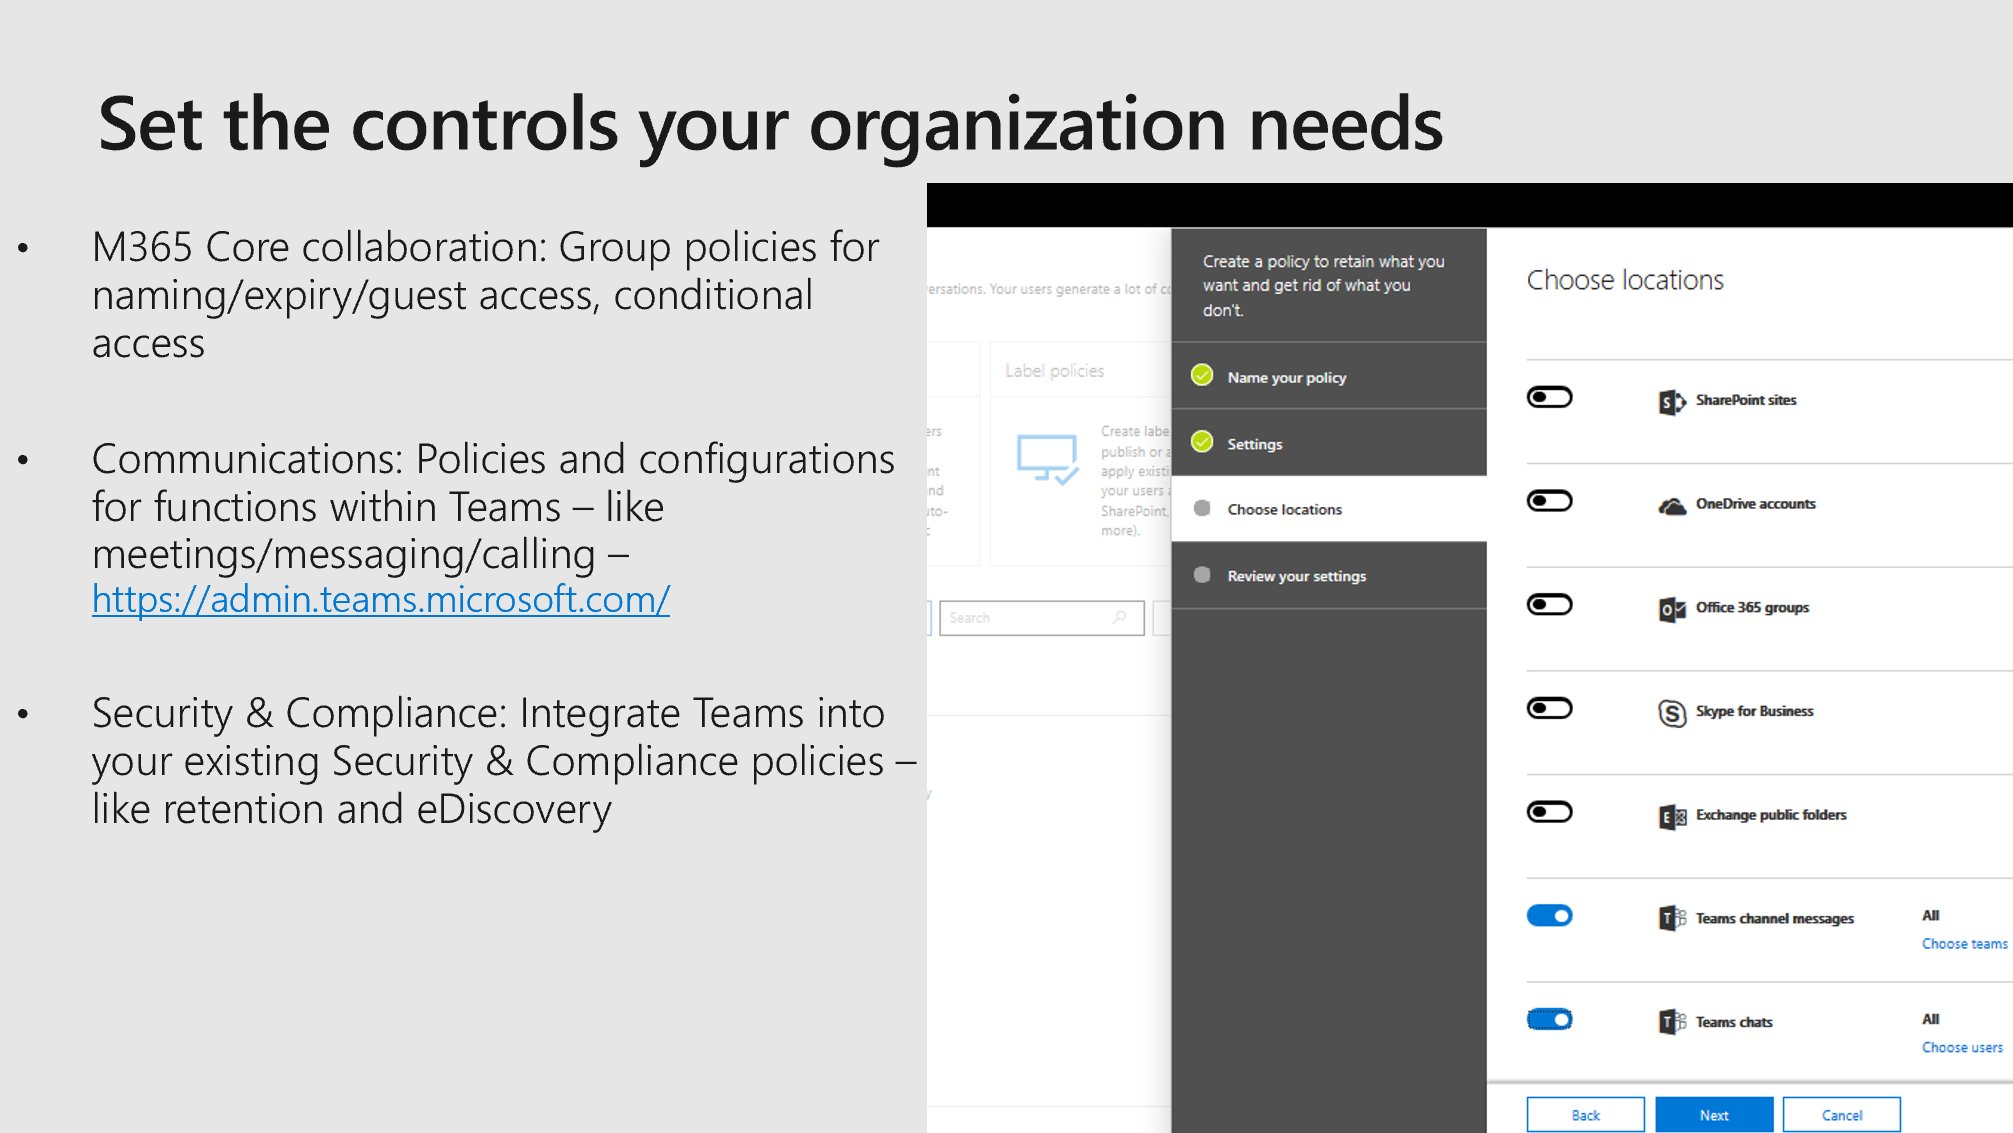The width and height of the screenshot is (2013, 1133).
Task: Click the OneDrive accounts cloud icon
Action: (1672, 506)
